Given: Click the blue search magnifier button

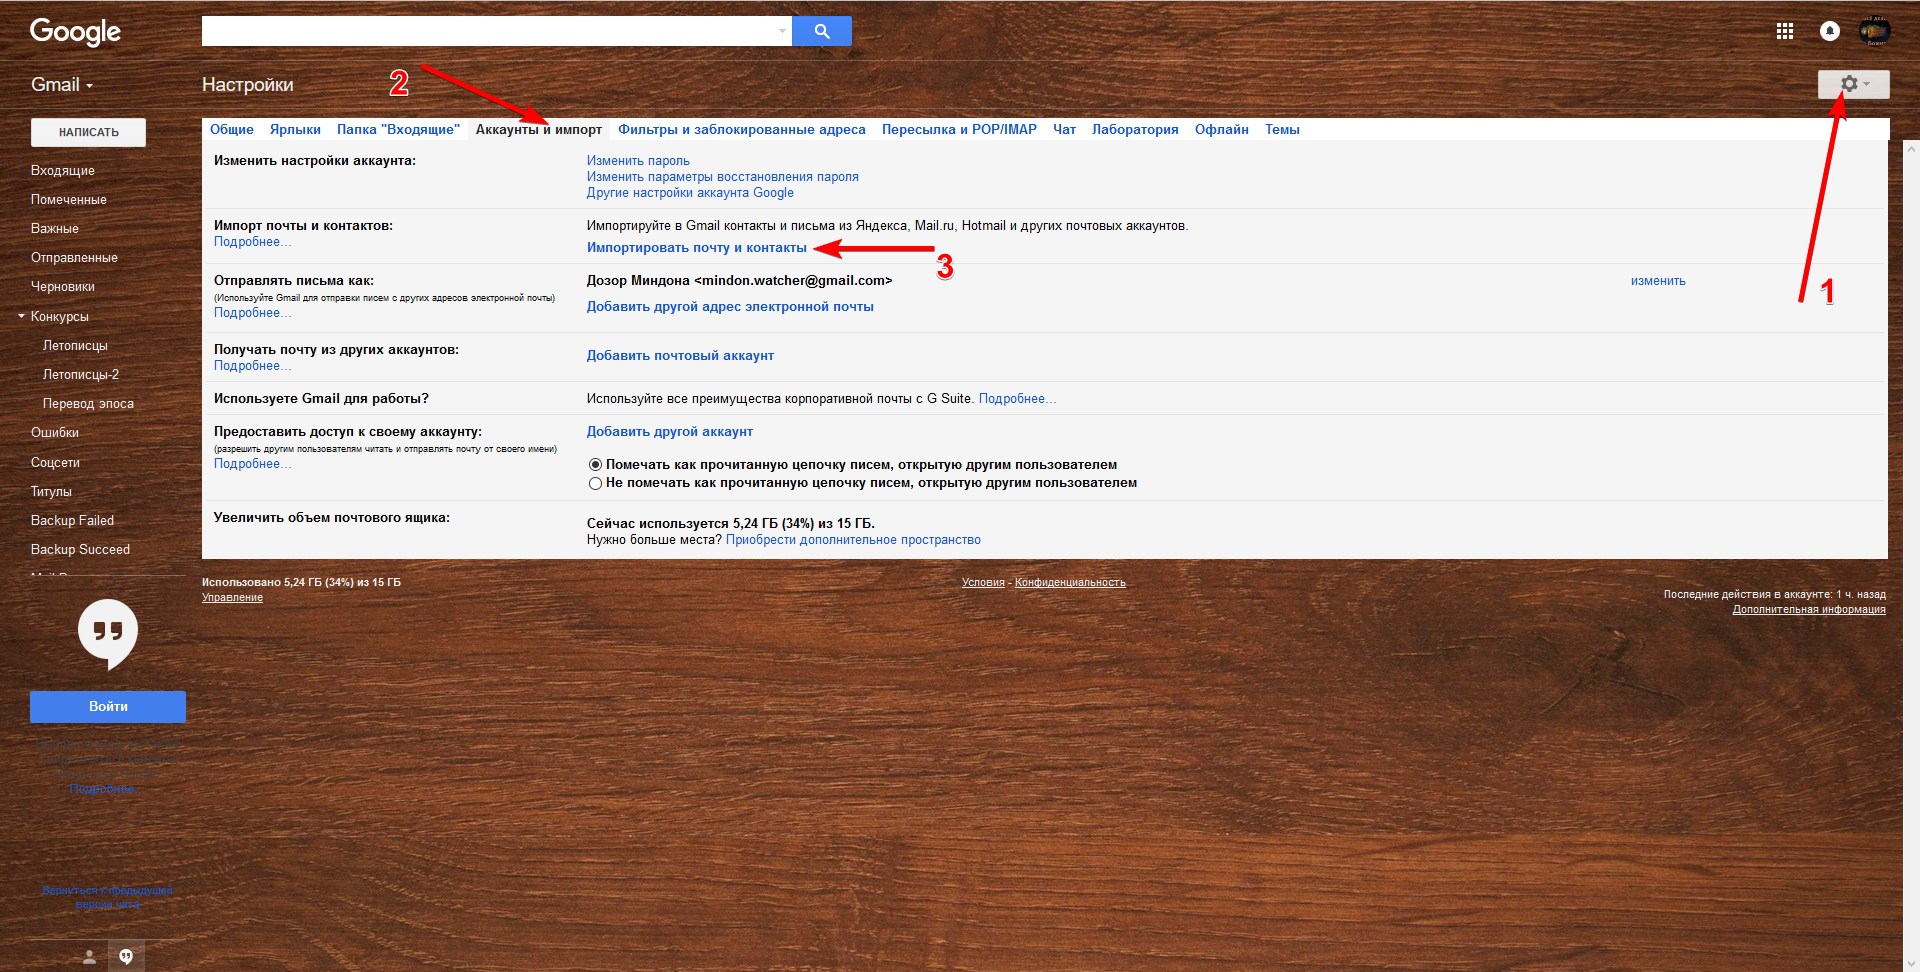Looking at the screenshot, I should point(821,31).
